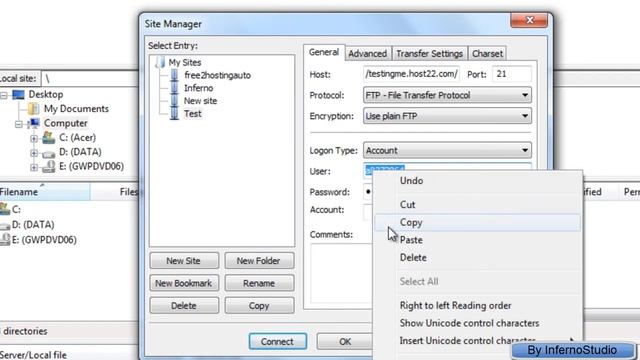Click the New Bookmark button
Screen dimensions: 640x360
pos(184,283)
